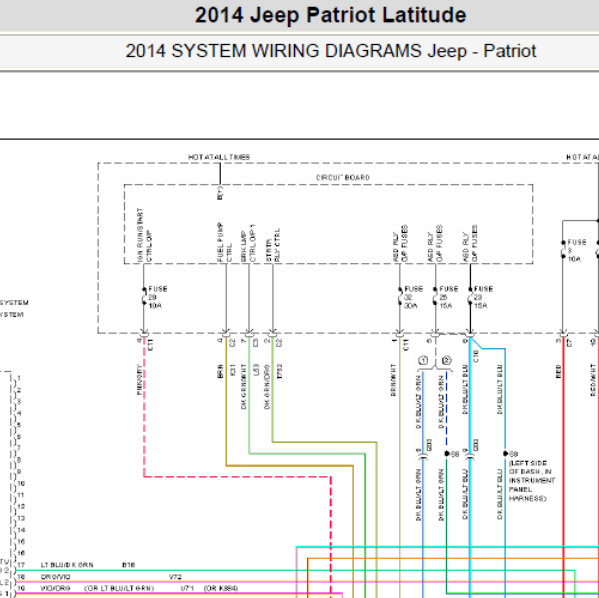This screenshot has height=598, width=599.
Task: Click the 2014 Jeep Patriot Latitude title
Action: tap(330, 16)
